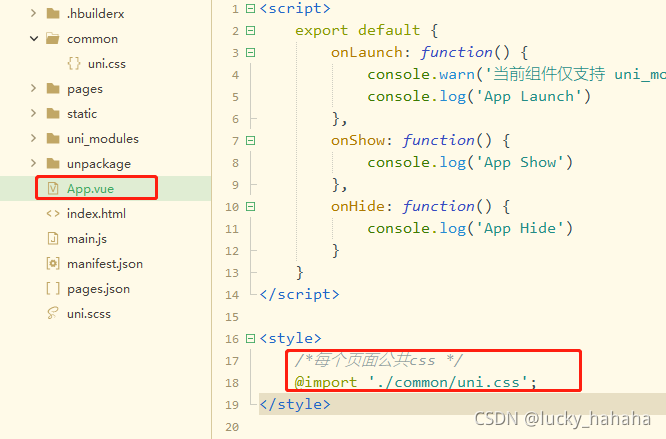This screenshot has height=439, width=666.
Task: Click the App.vue Vue file icon
Action: click(x=53, y=189)
